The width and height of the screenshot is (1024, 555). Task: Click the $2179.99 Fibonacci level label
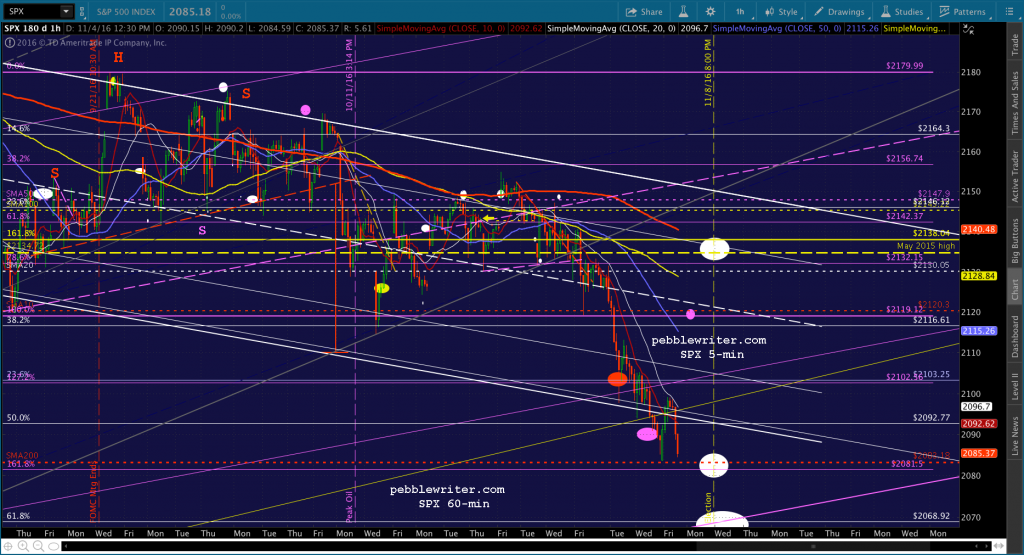coord(904,66)
